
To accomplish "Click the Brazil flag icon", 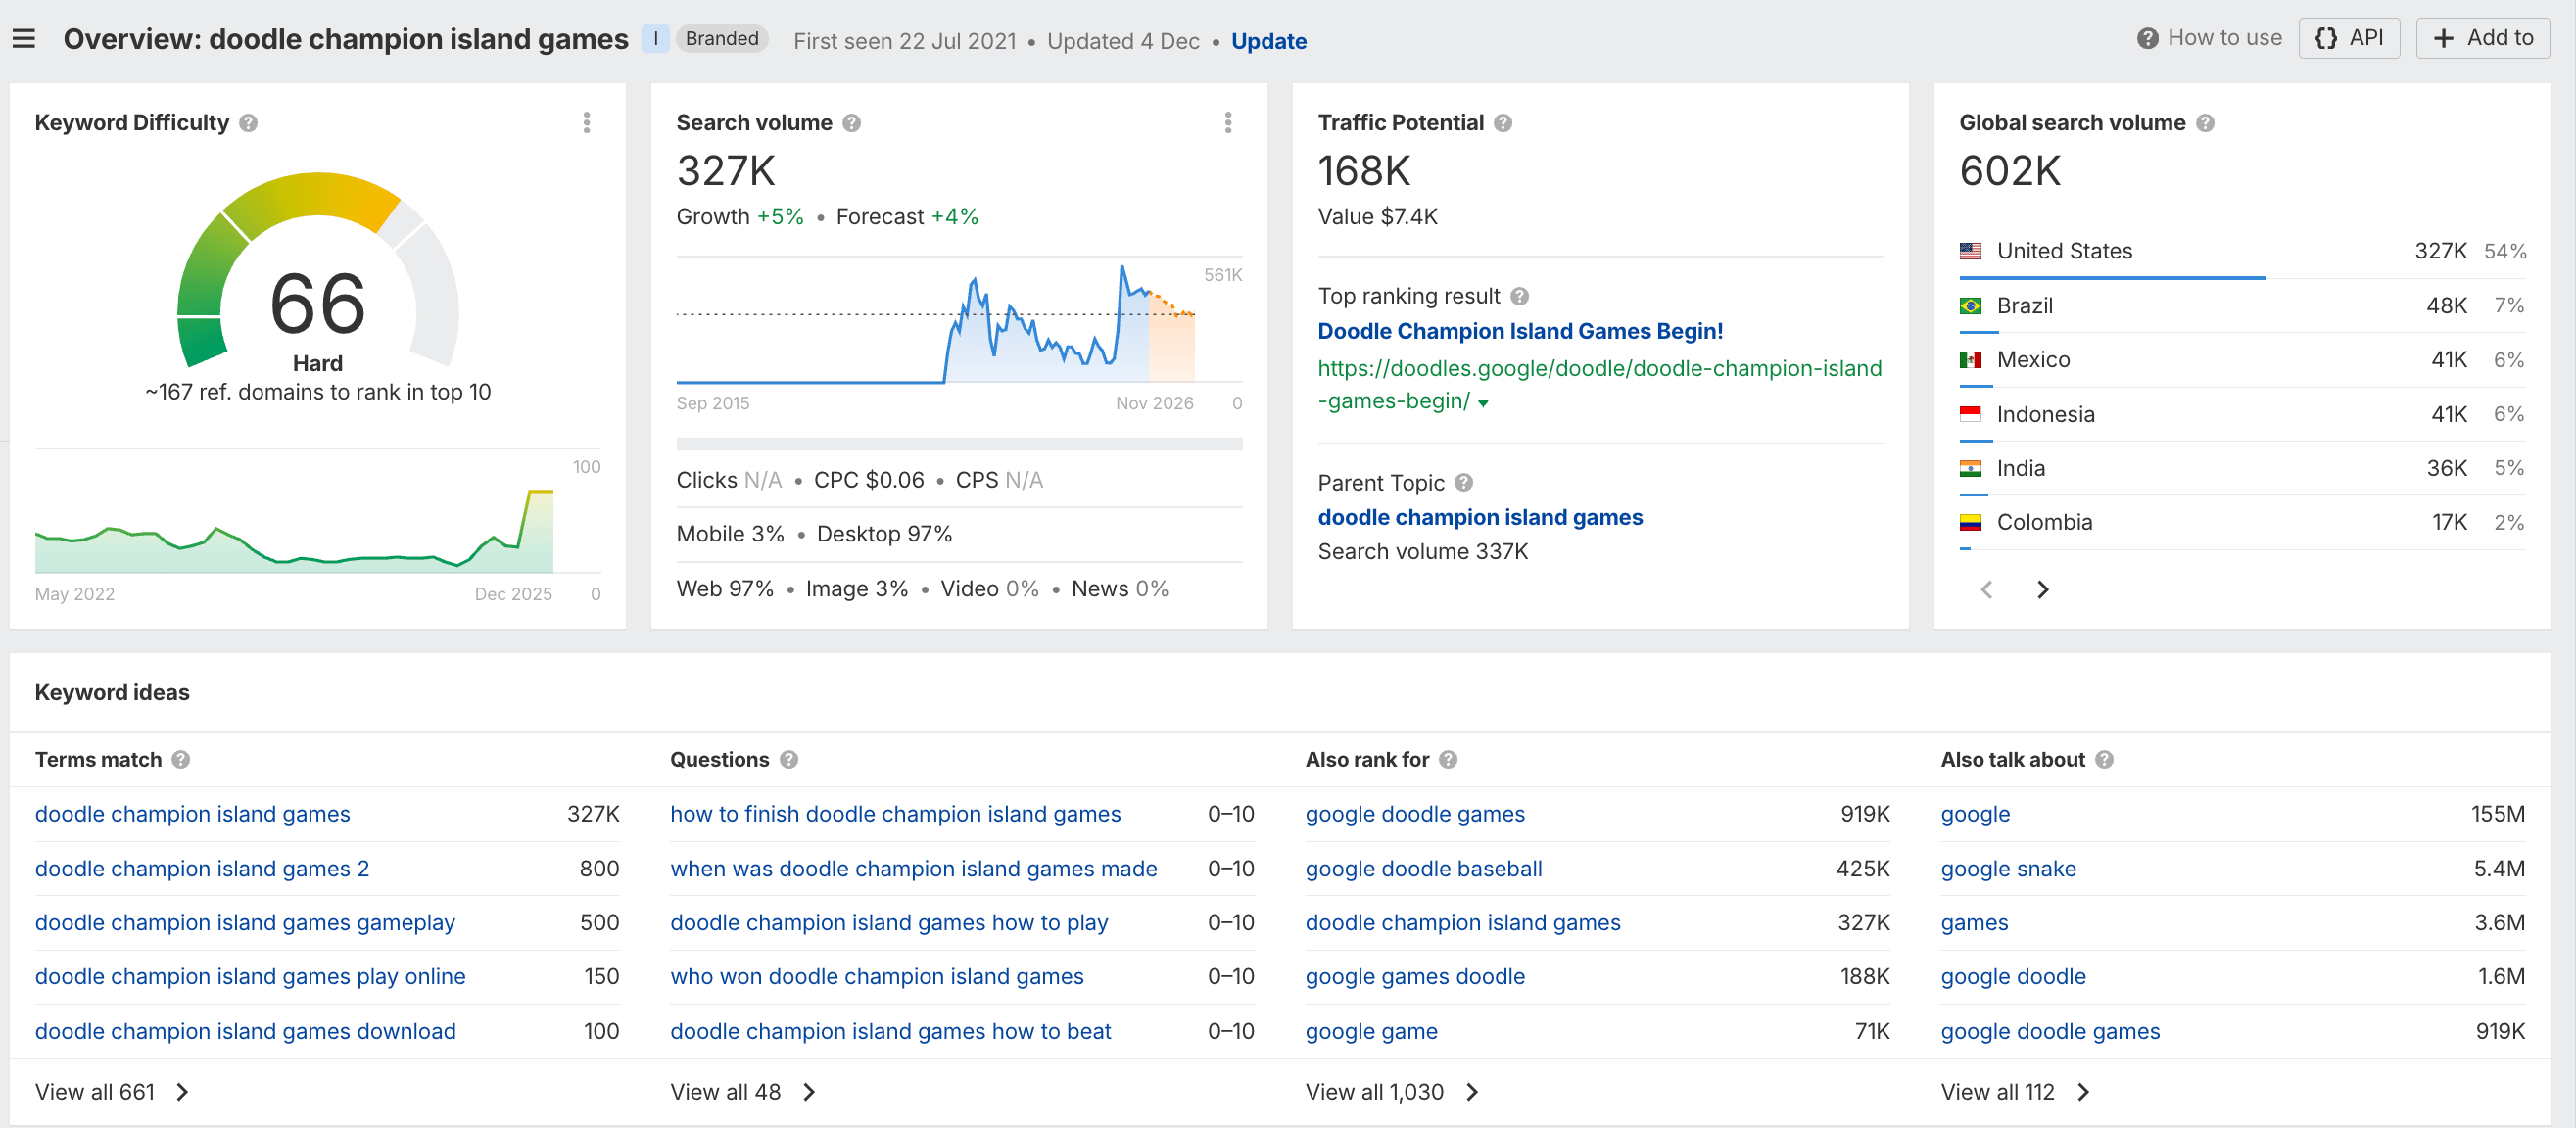I will tap(1971, 305).
